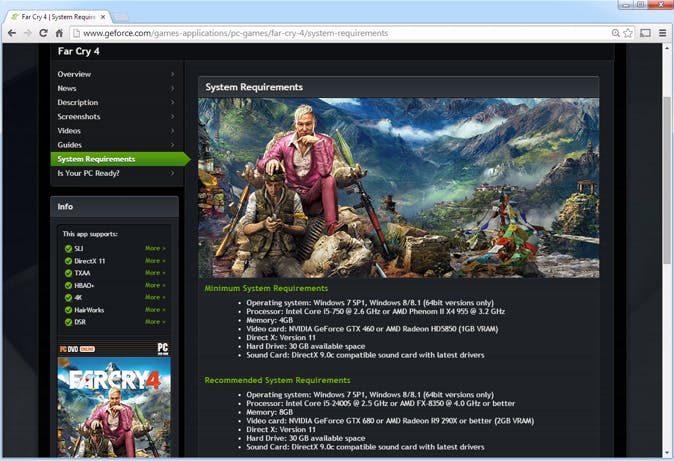This screenshot has width=674, height=461.
Task: Open a new tab with the new tab button
Action: click(x=120, y=17)
